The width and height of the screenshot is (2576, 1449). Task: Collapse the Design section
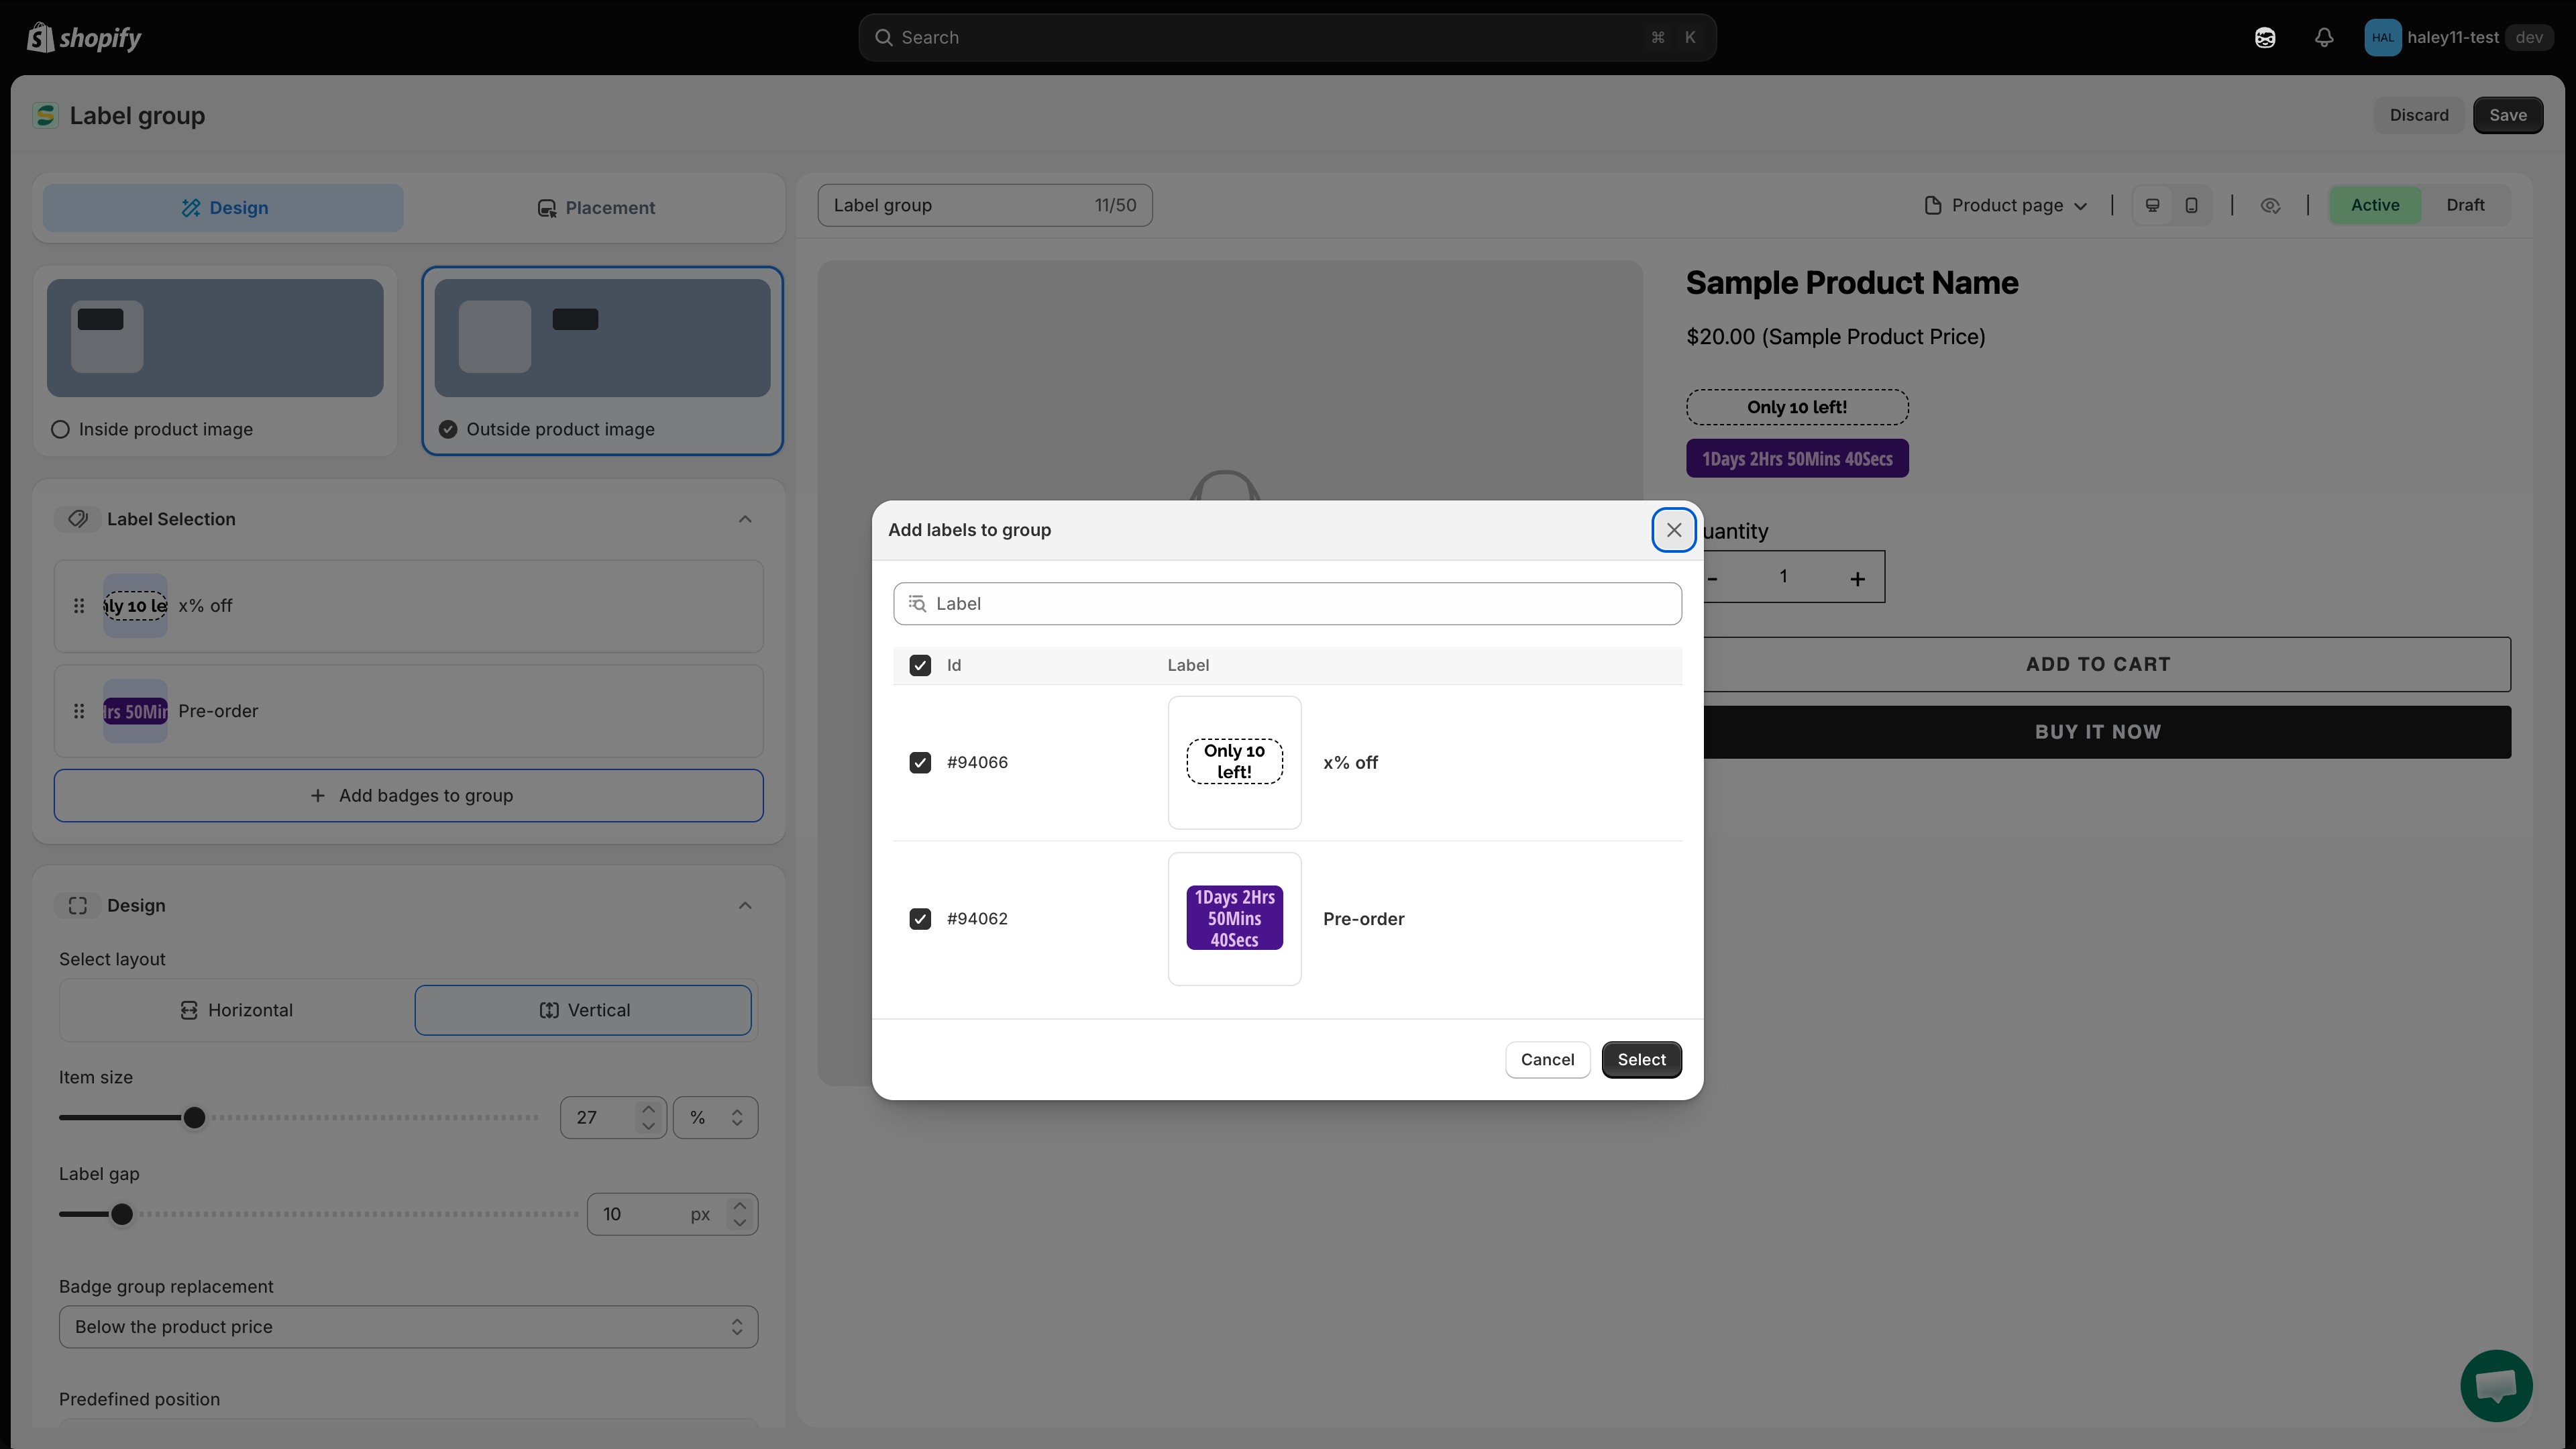pyautogui.click(x=745, y=905)
